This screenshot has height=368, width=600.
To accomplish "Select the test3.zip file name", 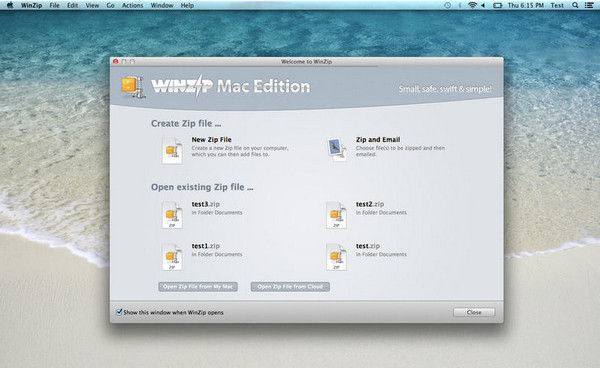I will (206, 204).
